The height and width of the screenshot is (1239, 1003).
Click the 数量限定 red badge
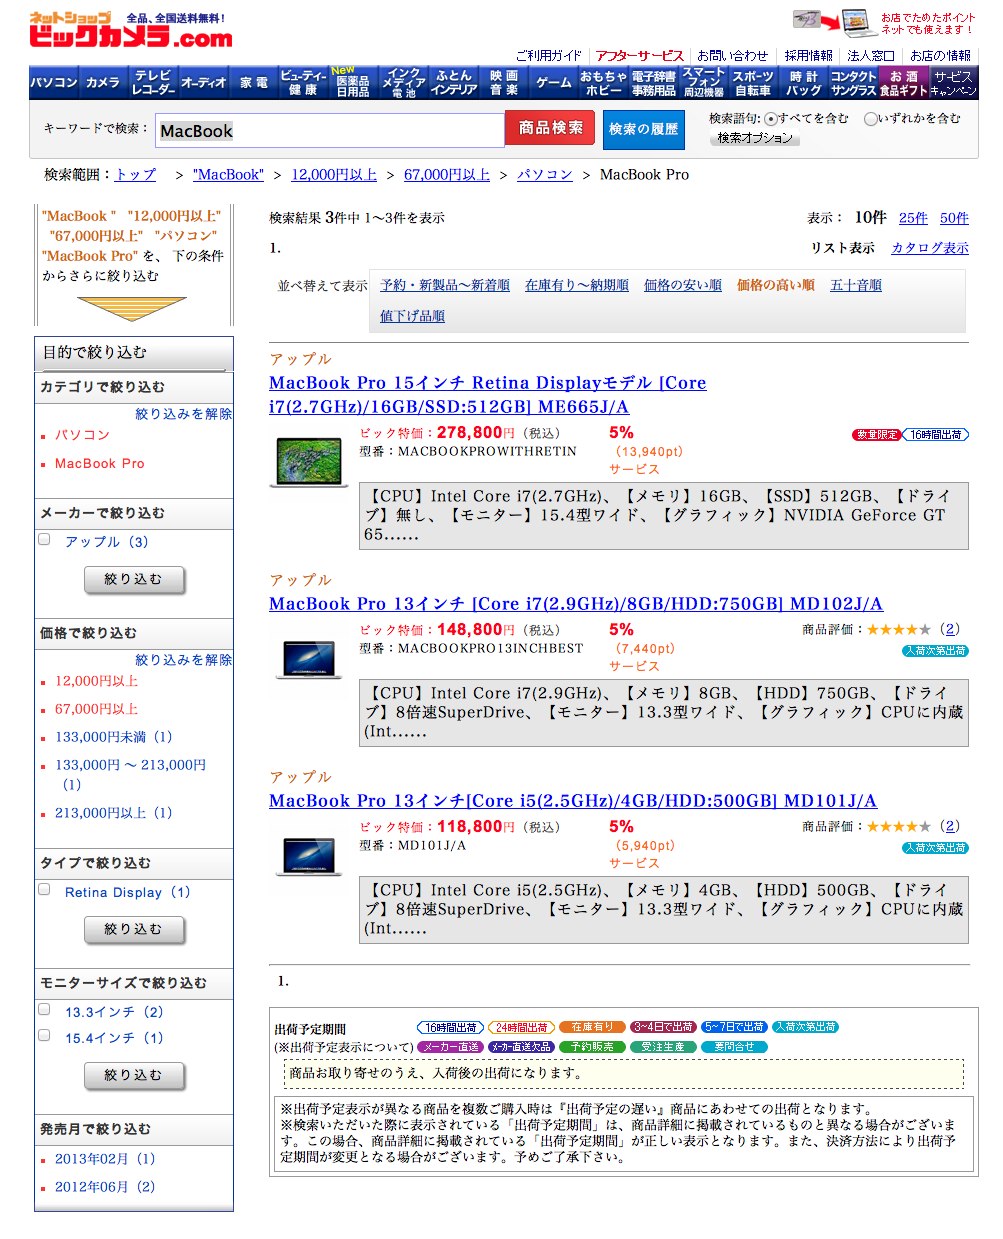click(x=876, y=435)
